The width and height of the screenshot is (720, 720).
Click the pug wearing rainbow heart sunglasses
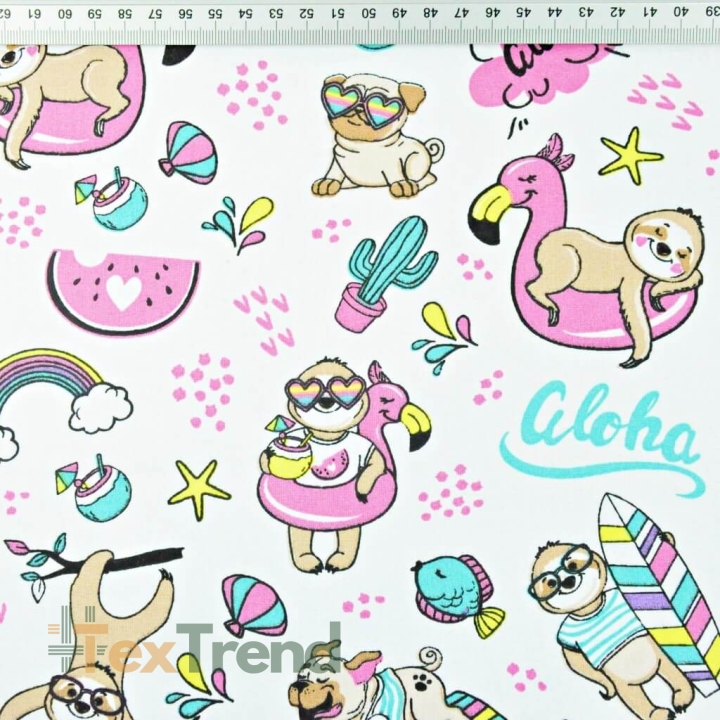click(x=377, y=134)
